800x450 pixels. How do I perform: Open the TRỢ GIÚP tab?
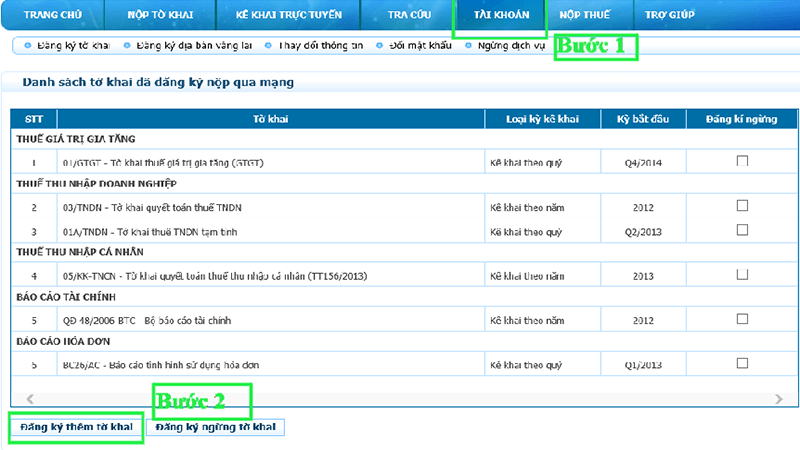tap(671, 16)
